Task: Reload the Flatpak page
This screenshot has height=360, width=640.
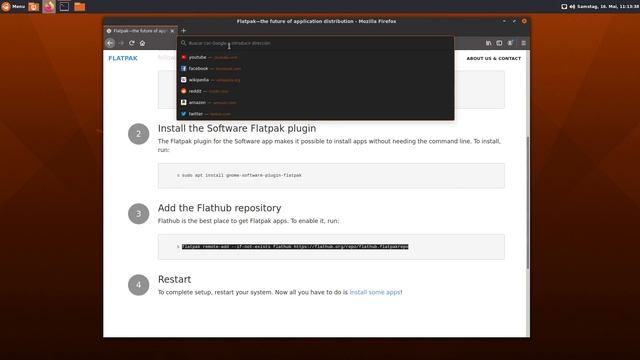Action: click(x=131, y=43)
